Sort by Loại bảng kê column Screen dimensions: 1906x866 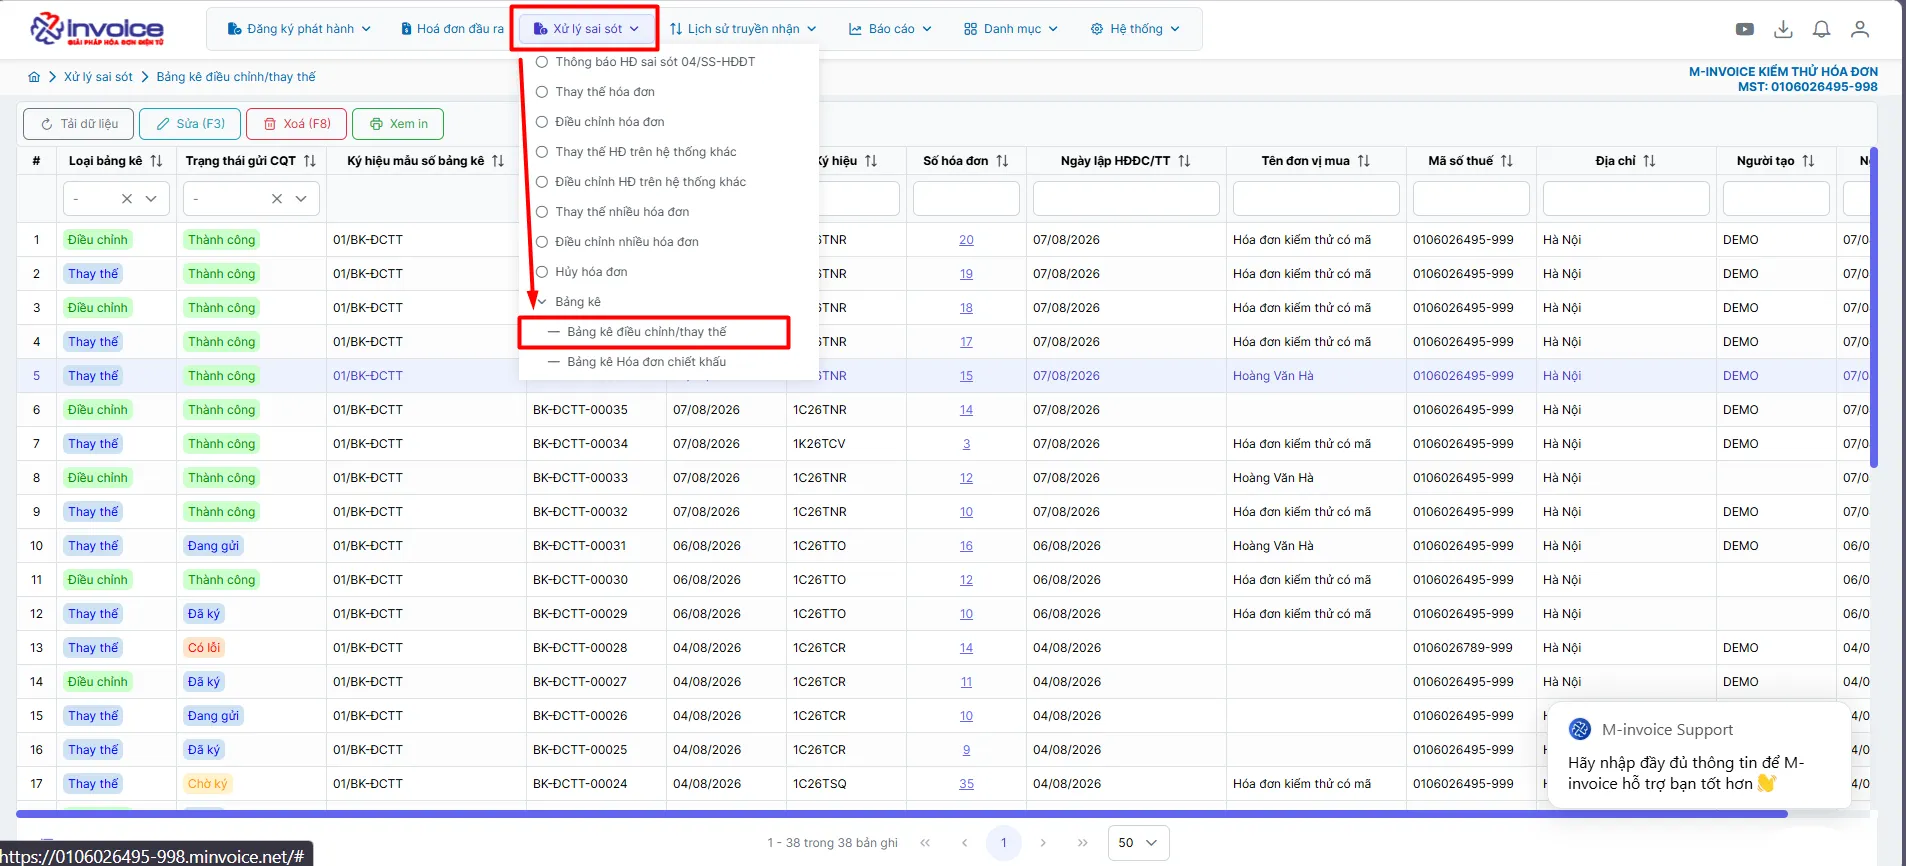pos(156,161)
